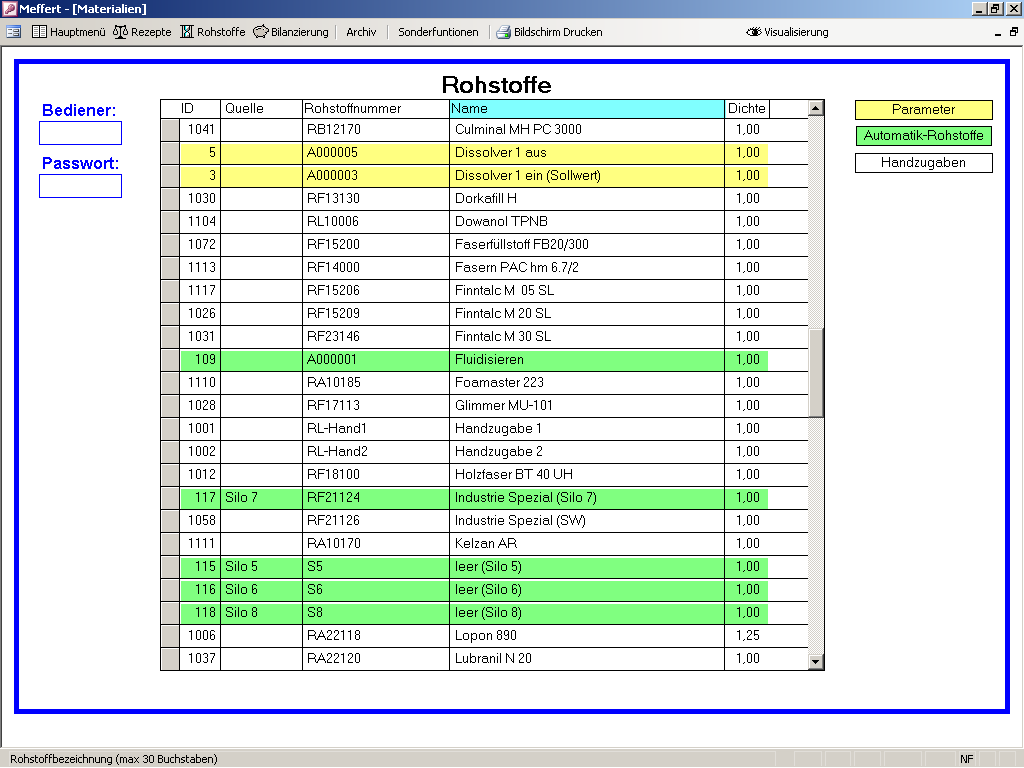The height and width of the screenshot is (768, 1024).
Task: Click Quelle cell 'Silo 7'
Action: (261, 498)
